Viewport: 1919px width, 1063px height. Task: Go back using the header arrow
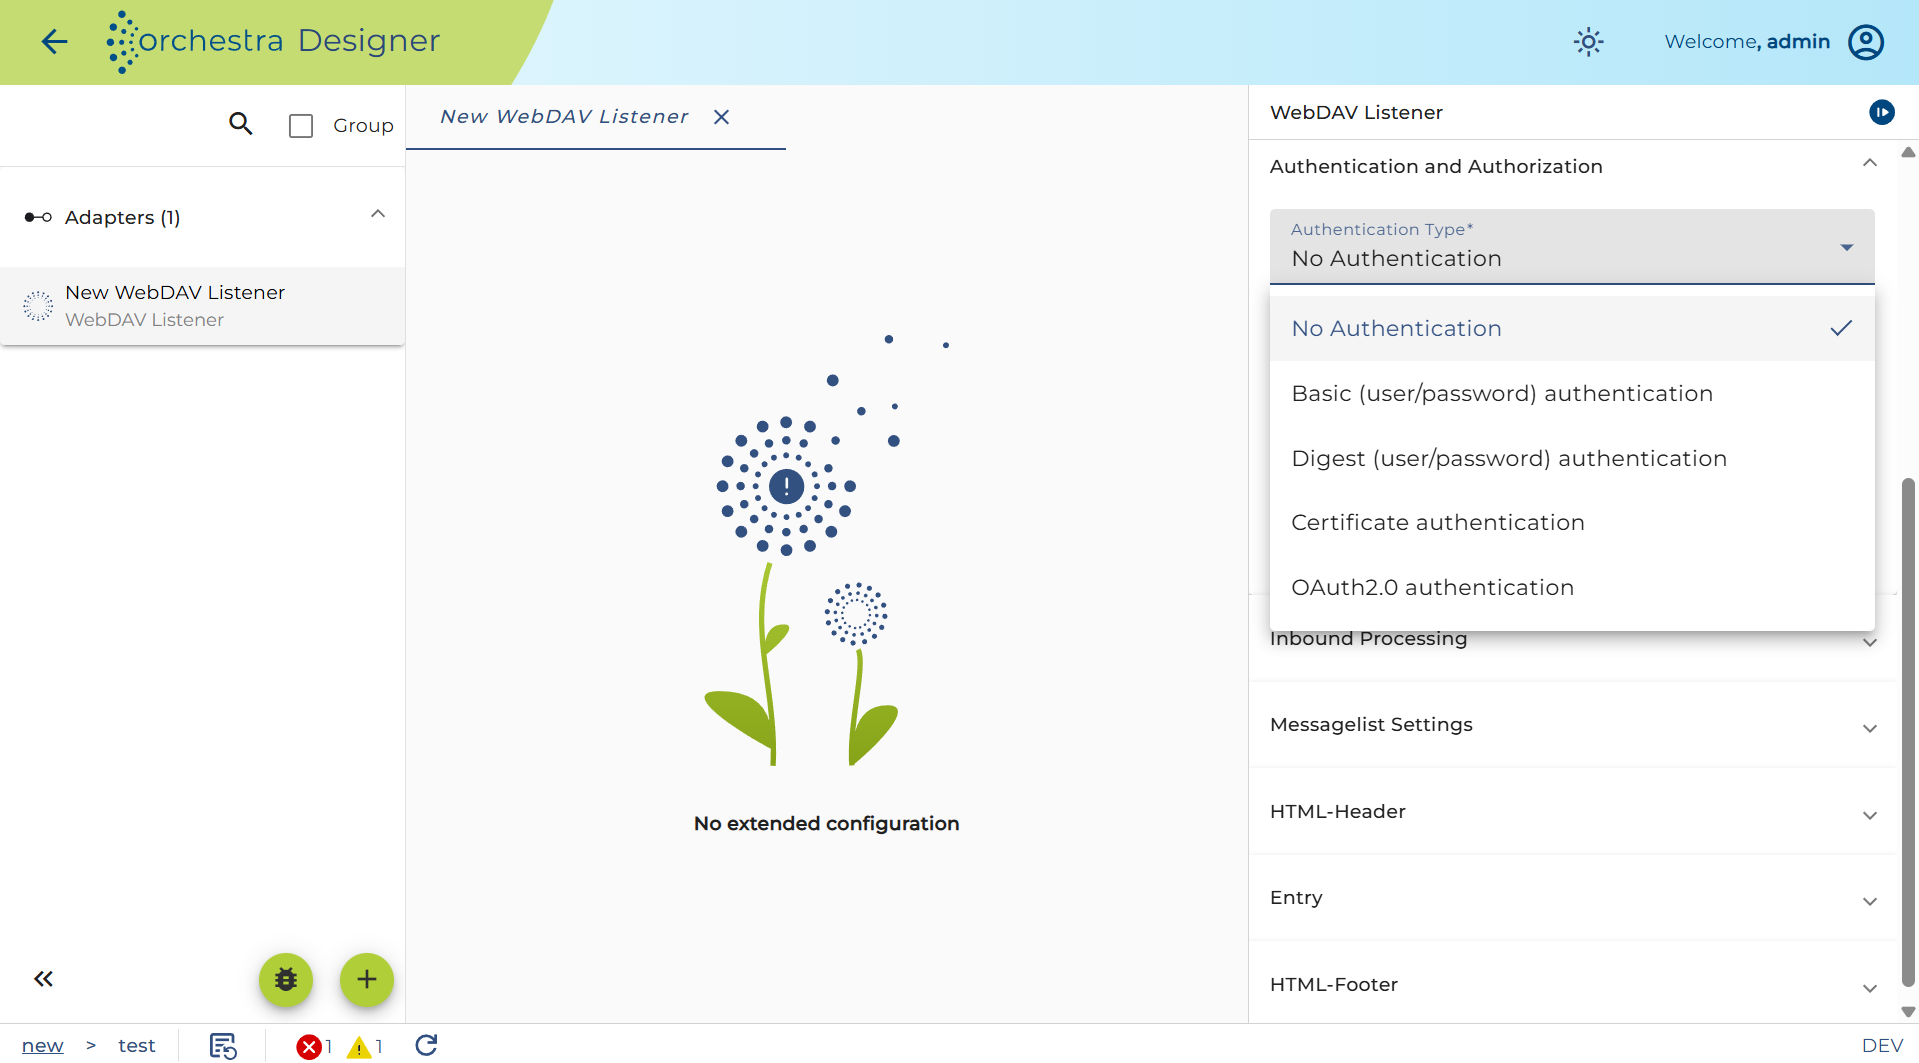click(x=54, y=41)
